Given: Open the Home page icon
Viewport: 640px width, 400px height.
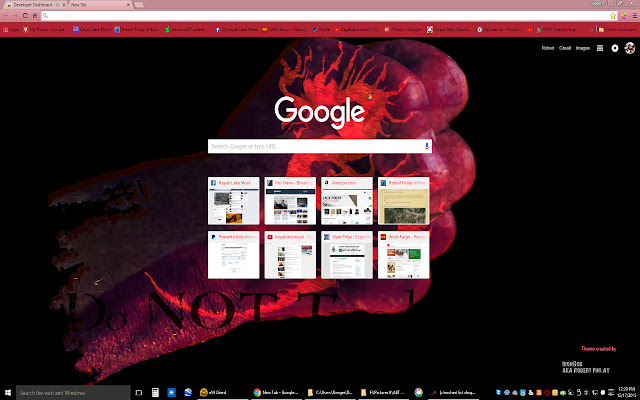Looking at the screenshot, I should [35, 16].
